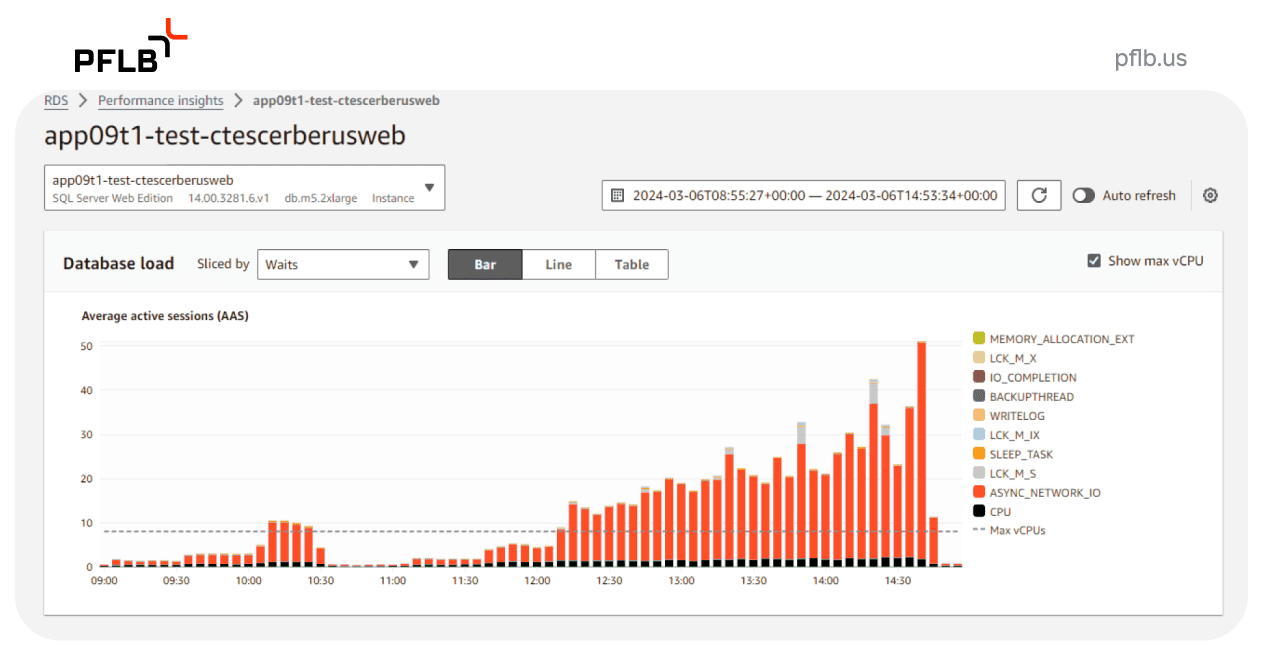
Task: Click the 13:00 time axis label
Action: [681, 580]
